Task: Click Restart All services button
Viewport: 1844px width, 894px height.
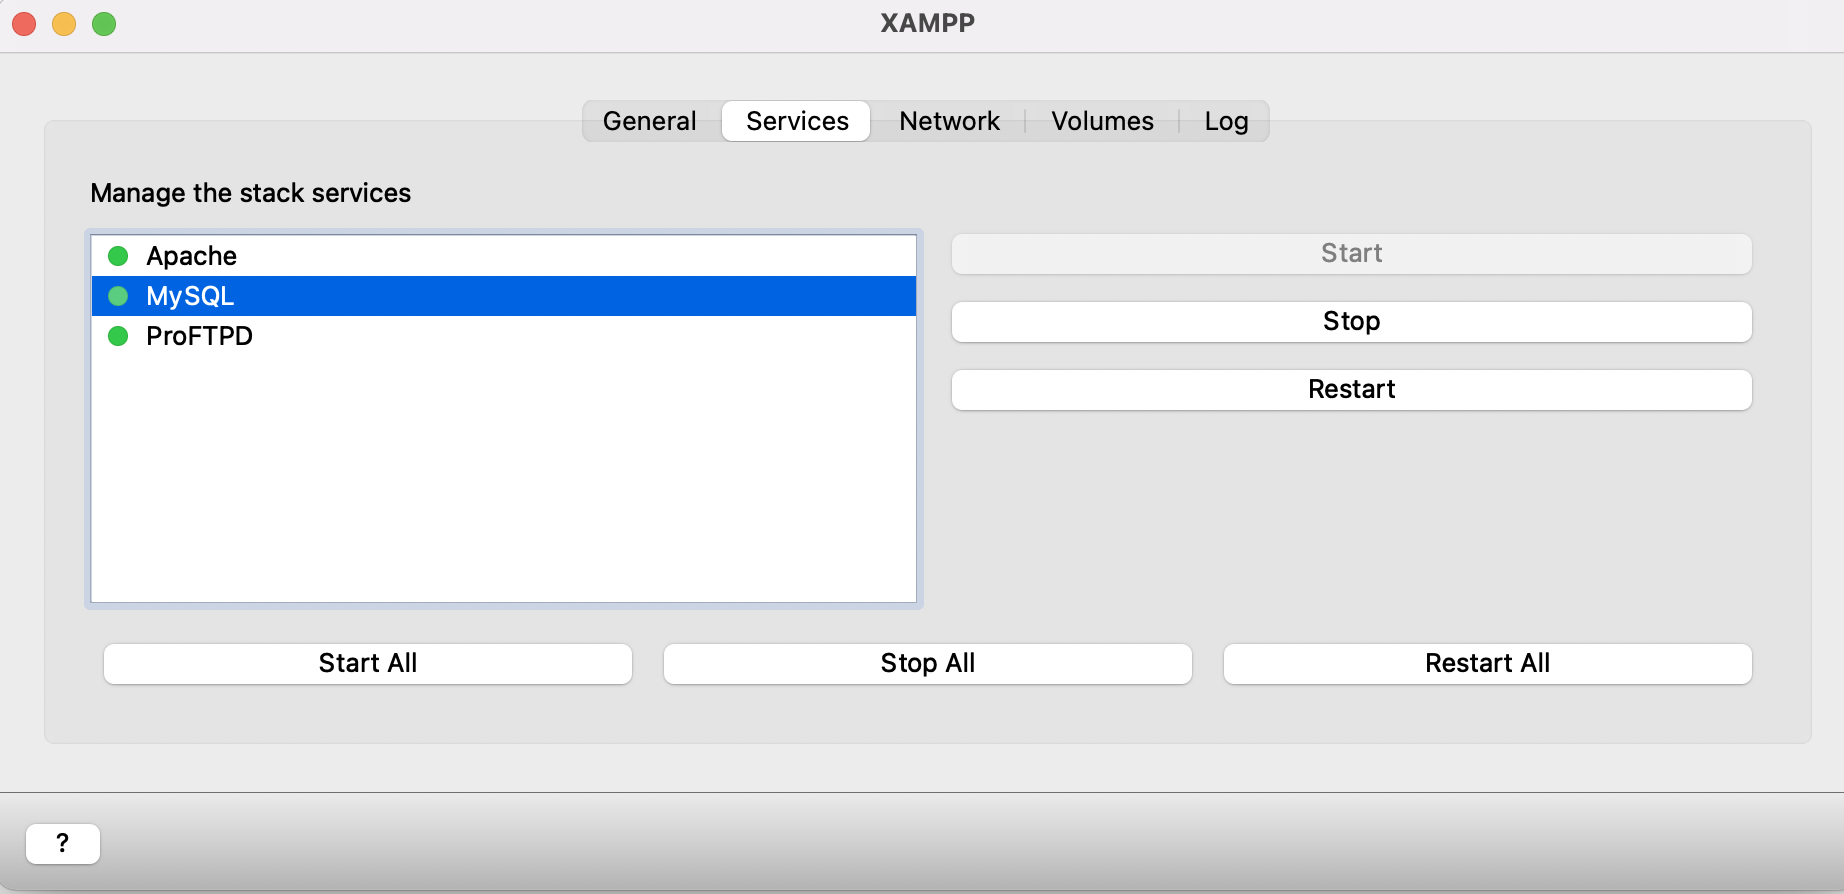Action: coord(1488,663)
